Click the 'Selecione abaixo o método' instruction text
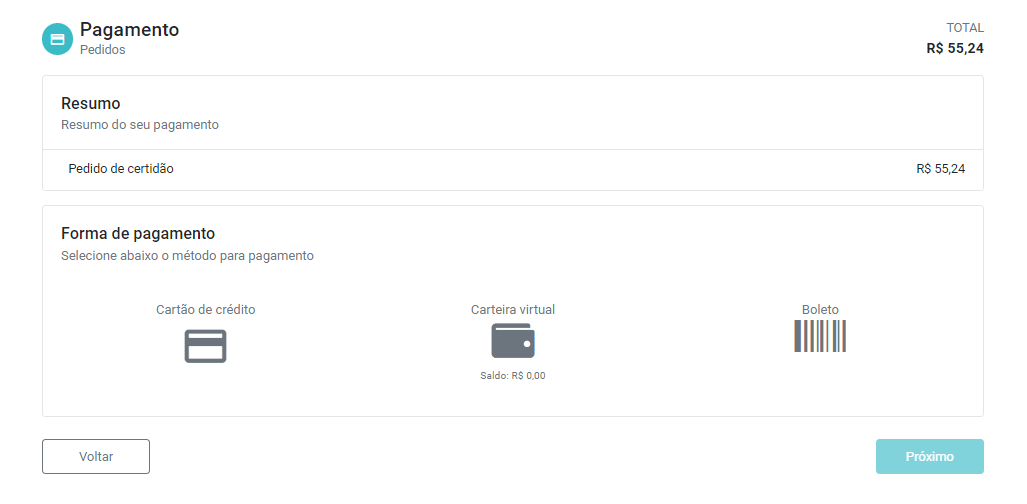Screen dimensions: 1027x504 187,256
